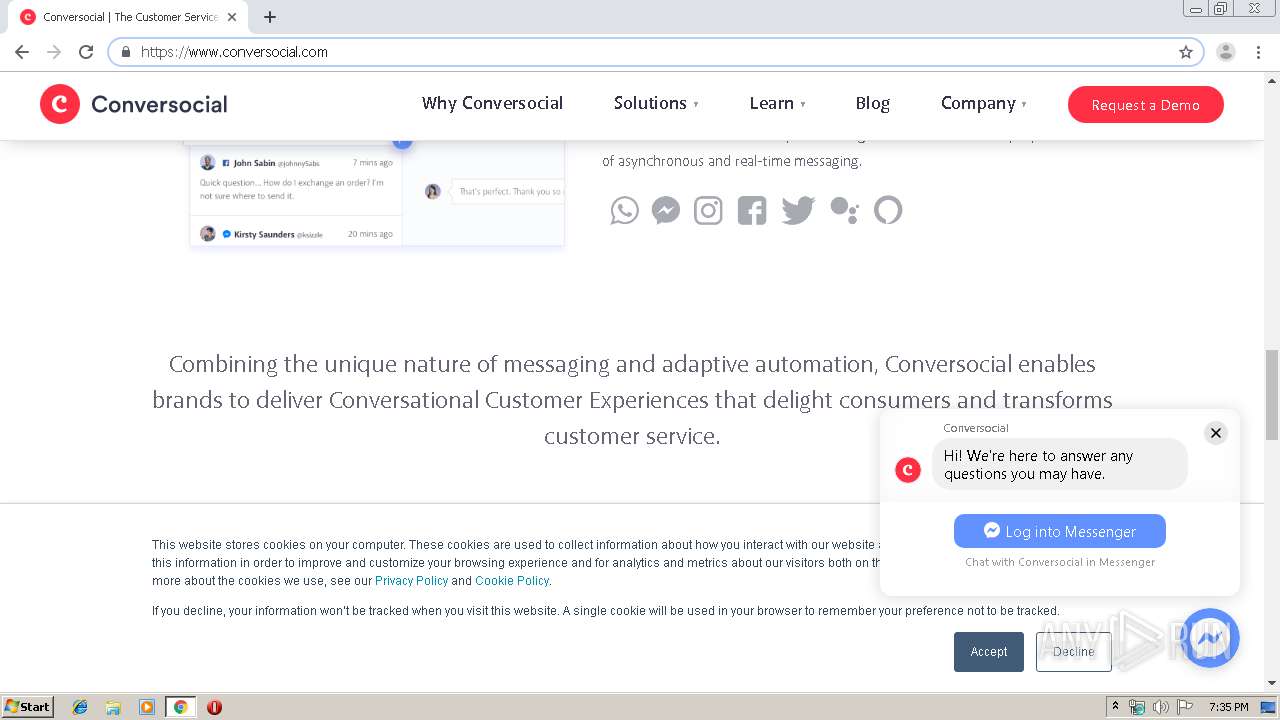Decline the cookies

pyautogui.click(x=1074, y=652)
